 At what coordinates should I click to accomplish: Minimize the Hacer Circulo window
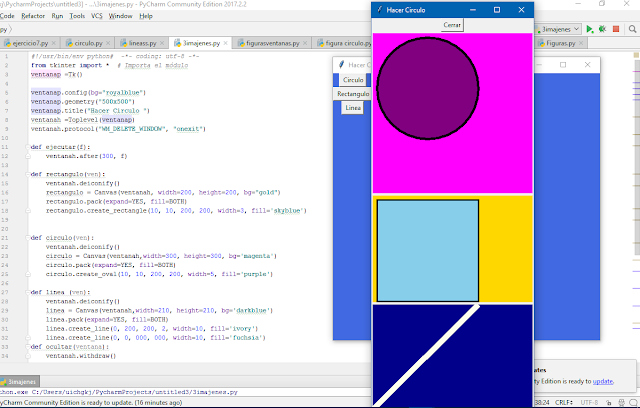pos(473,10)
